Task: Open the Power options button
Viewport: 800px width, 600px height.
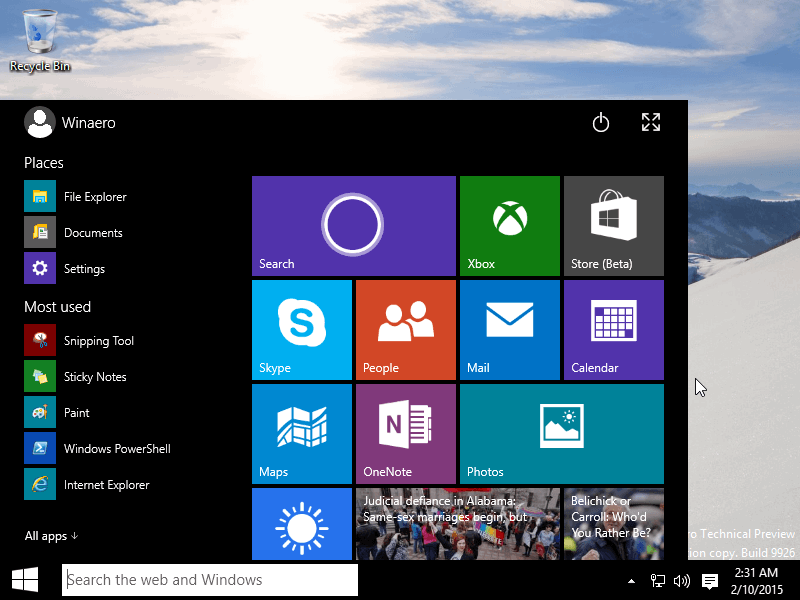Action: point(601,122)
